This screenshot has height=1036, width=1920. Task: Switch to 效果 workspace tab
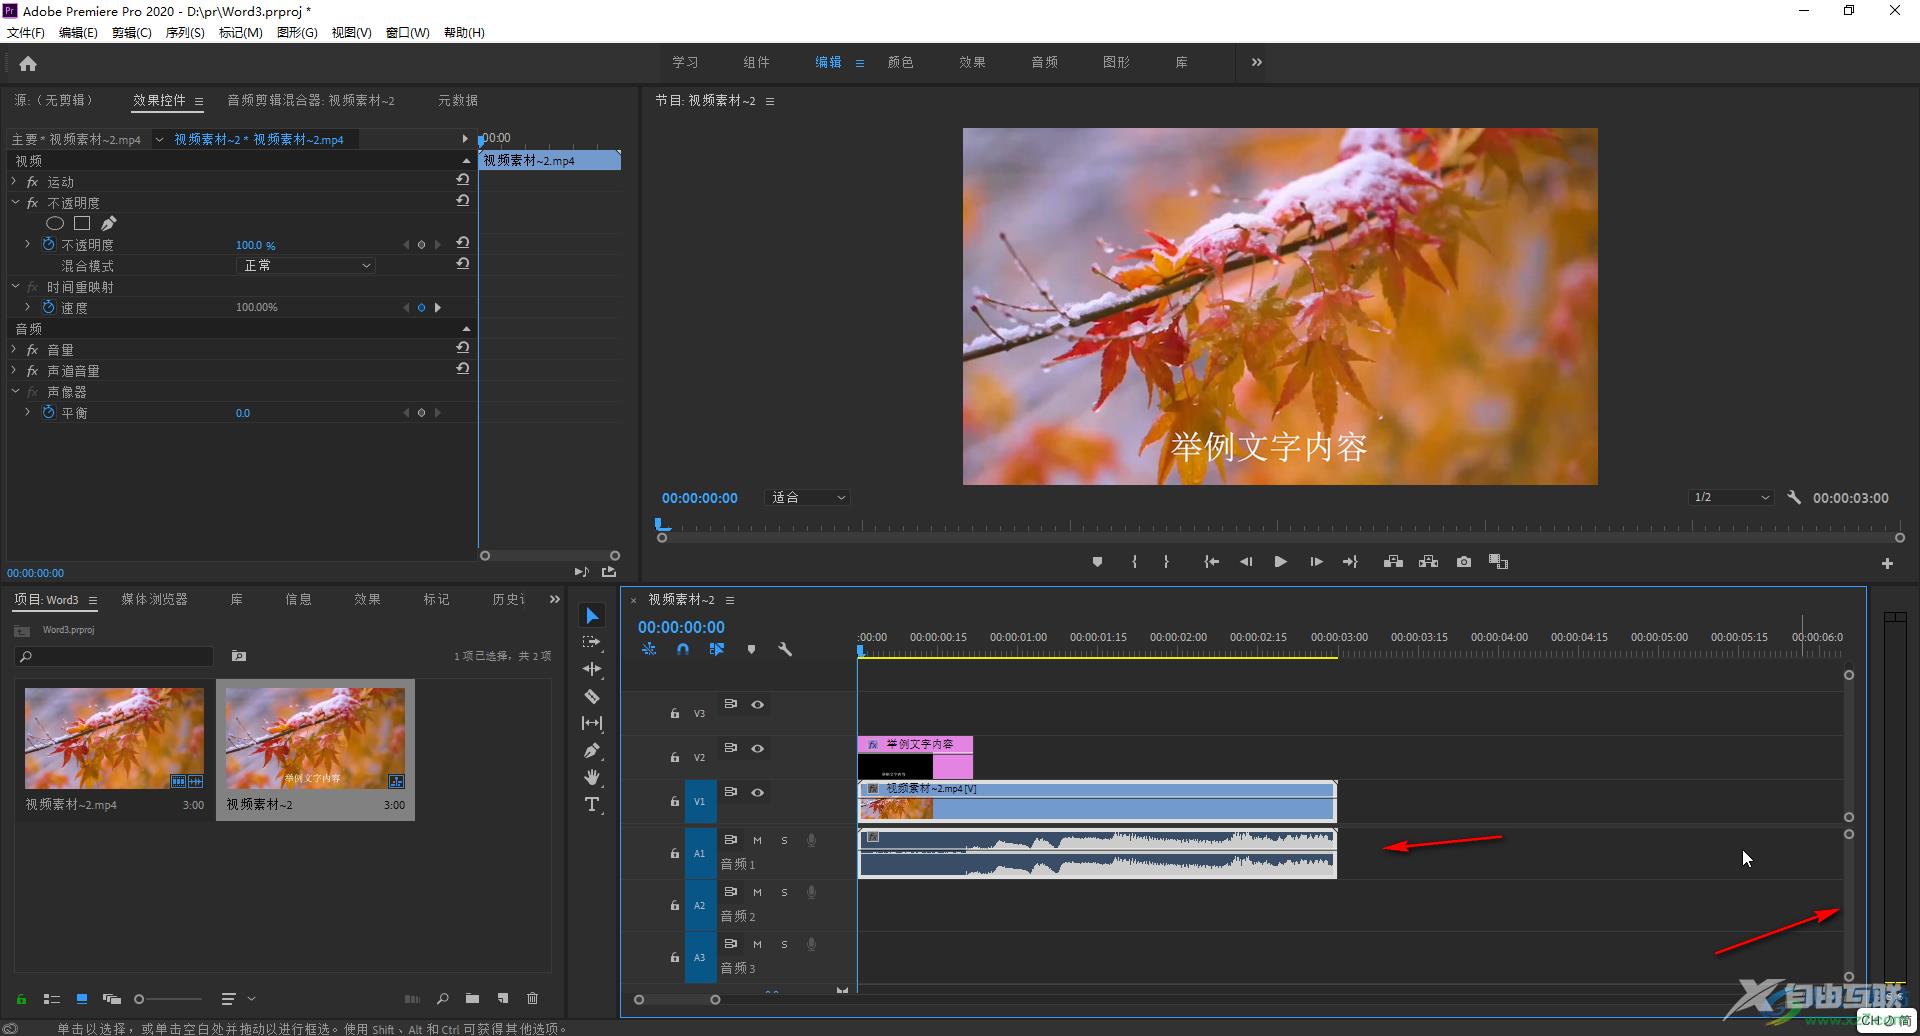tap(972, 62)
